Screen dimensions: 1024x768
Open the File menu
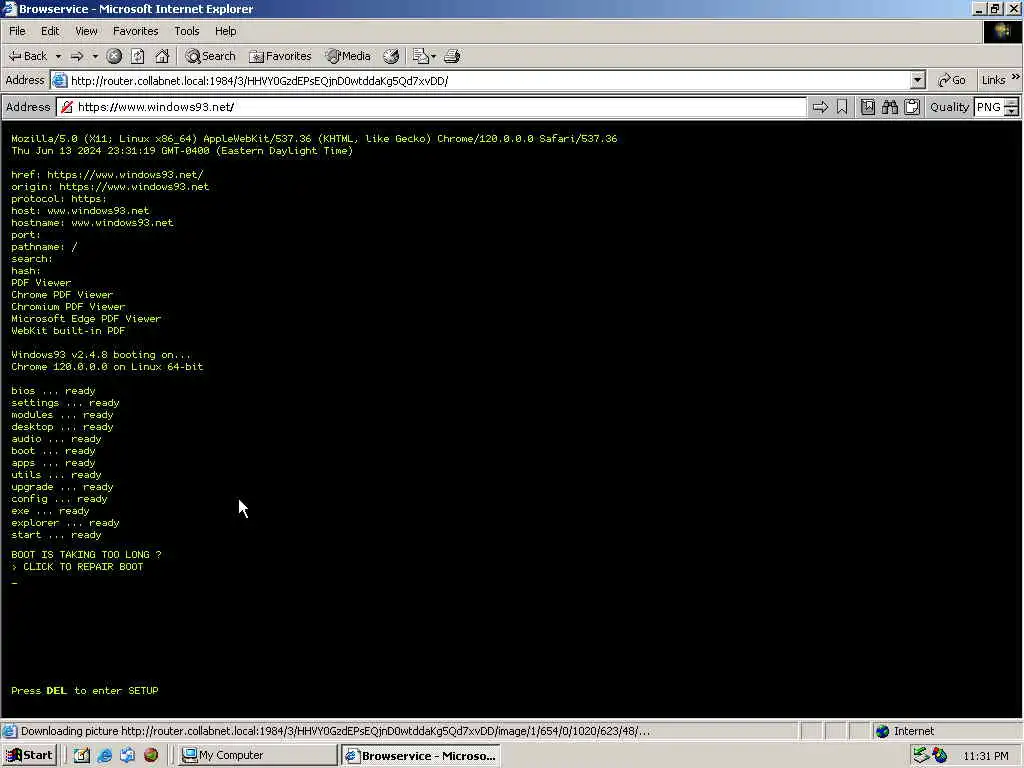18,31
